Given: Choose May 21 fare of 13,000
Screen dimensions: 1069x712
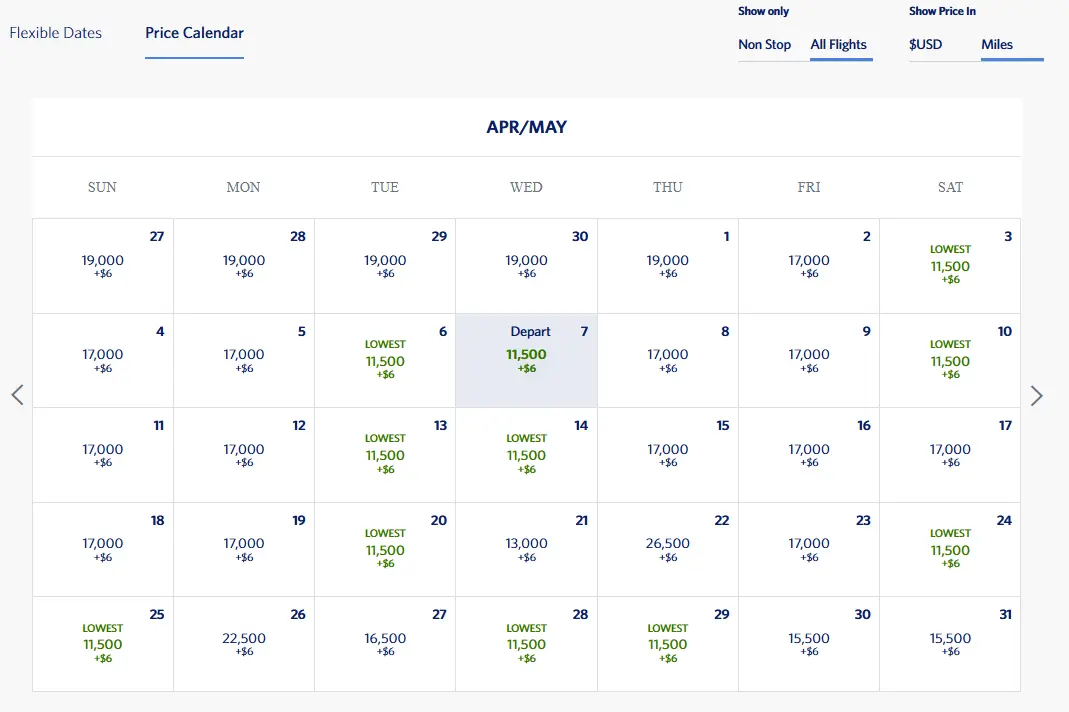Looking at the screenshot, I should [526, 550].
